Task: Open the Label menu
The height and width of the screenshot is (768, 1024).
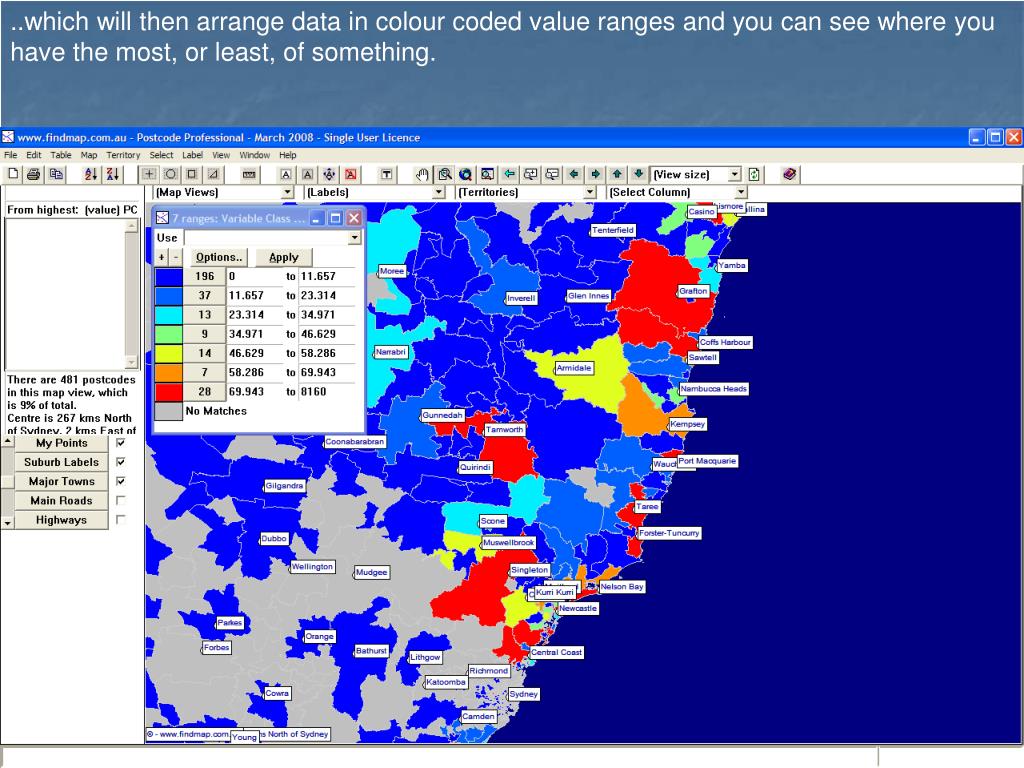Action: tap(192, 155)
